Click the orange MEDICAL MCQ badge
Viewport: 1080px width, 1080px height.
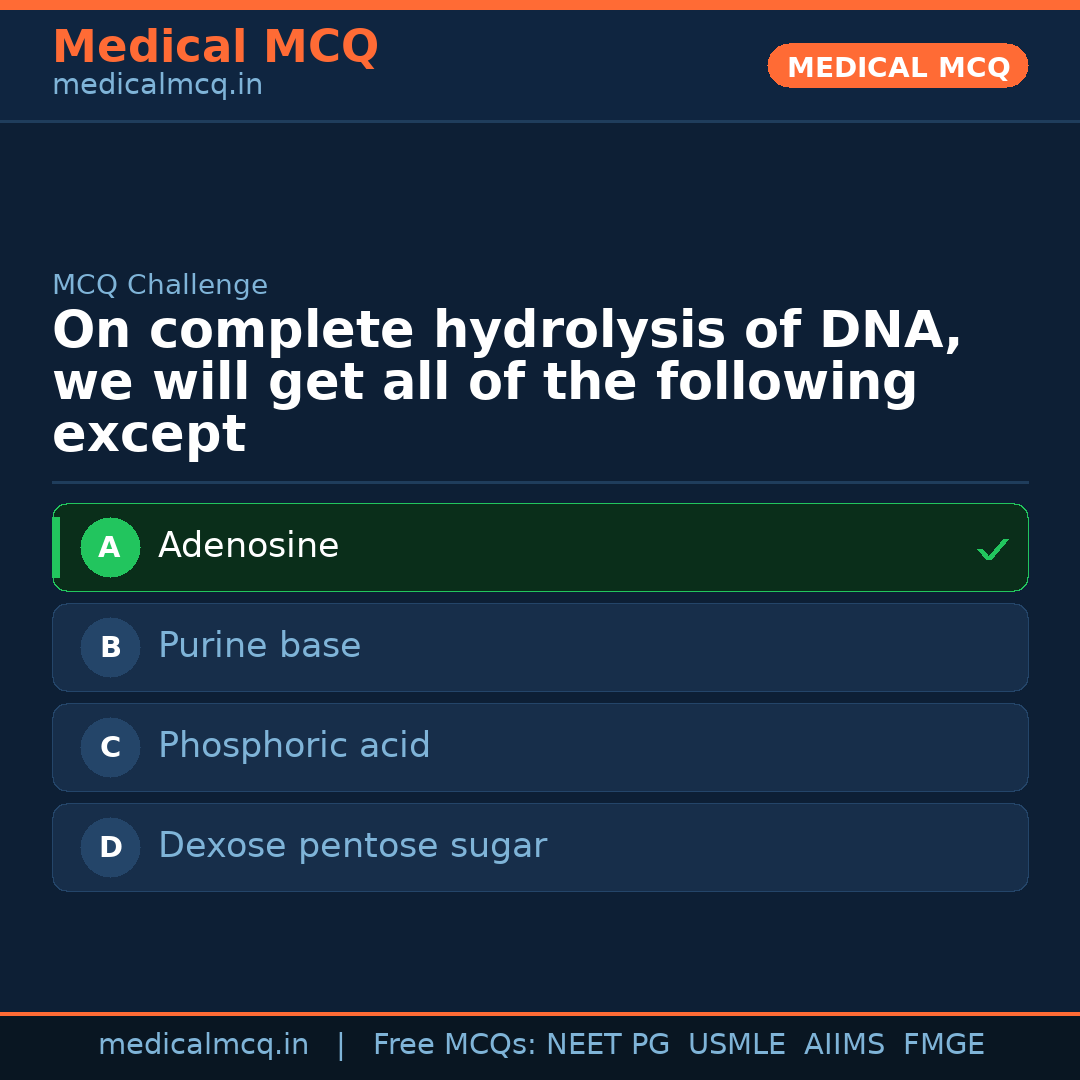[897, 66]
